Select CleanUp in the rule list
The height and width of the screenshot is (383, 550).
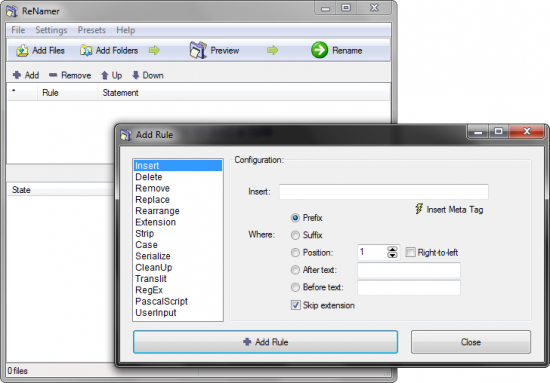(x=178, y=267)
